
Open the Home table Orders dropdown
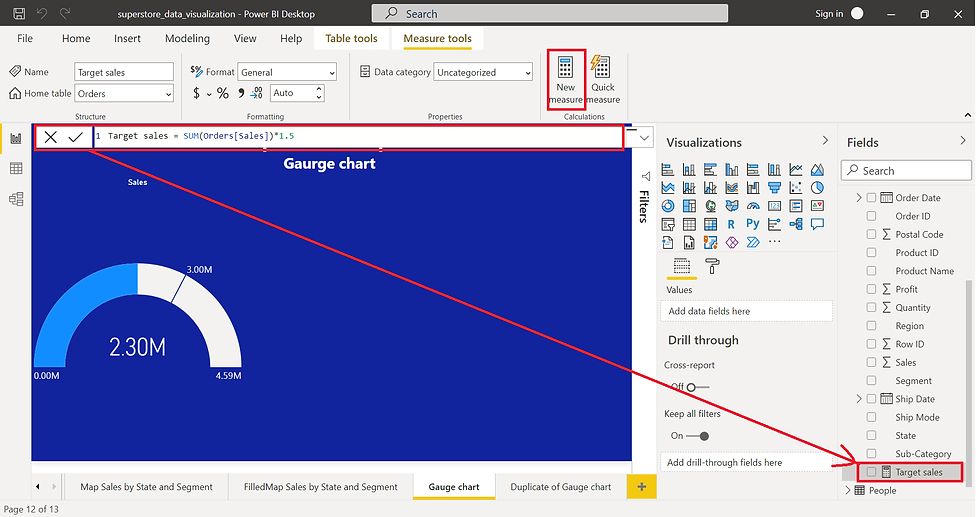click(x=124, y=94)
